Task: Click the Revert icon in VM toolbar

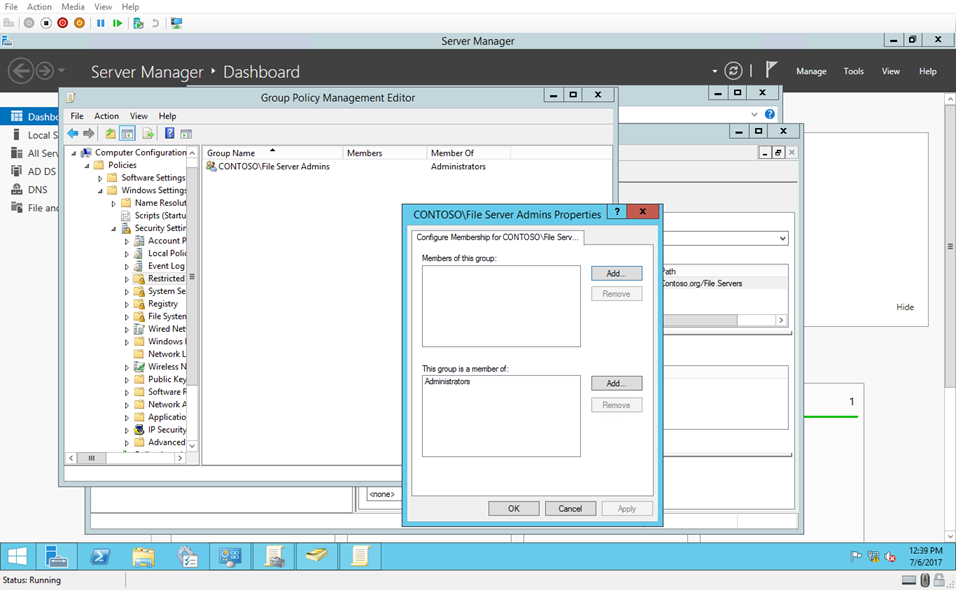Action: point(155,23)
